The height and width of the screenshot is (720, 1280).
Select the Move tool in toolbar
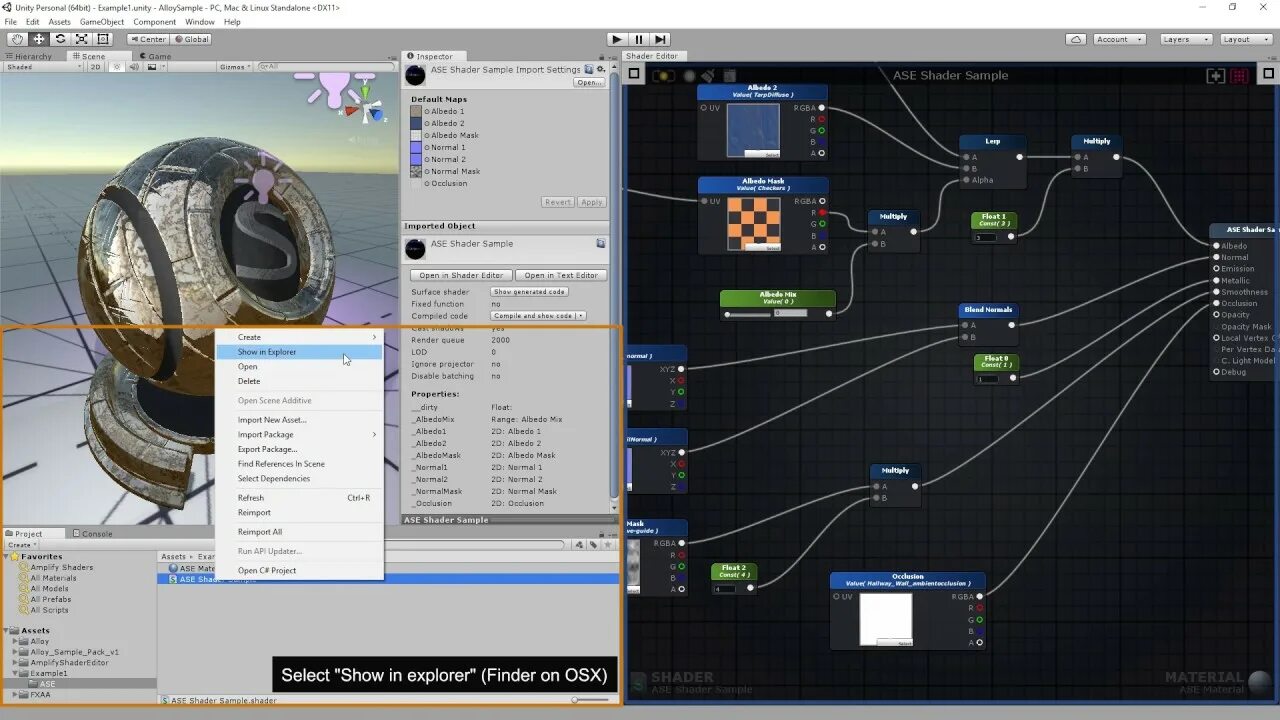pos(39,39)
